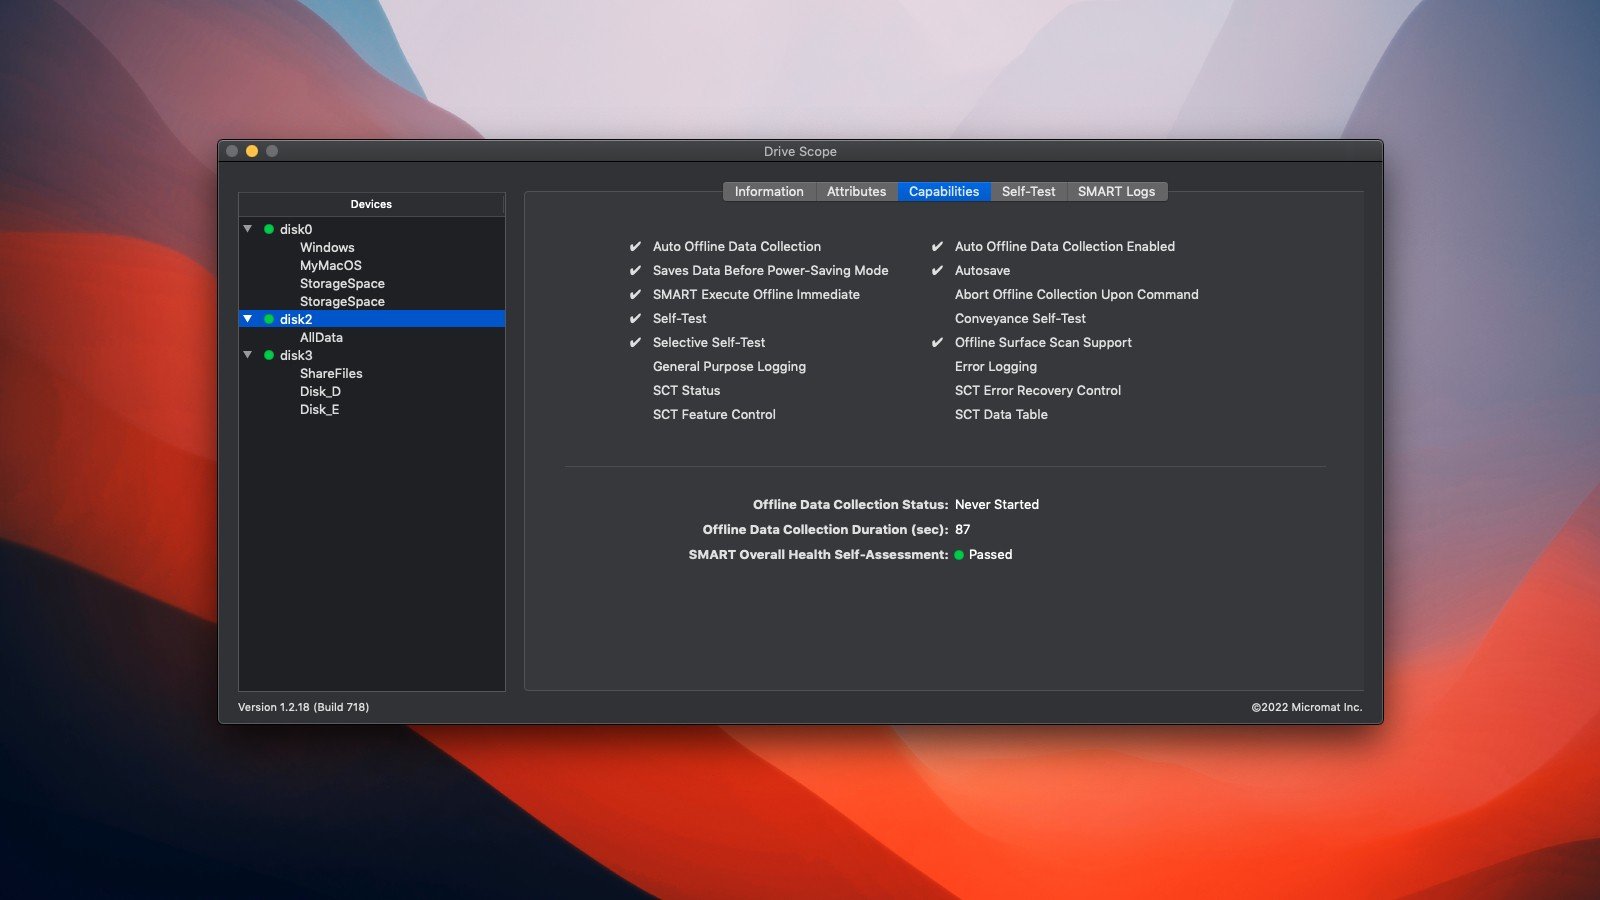The width and height of the screenshot is (1600, 900).
Task: Show the SMART Logs tab
Action: click(x=1116, y=191)
